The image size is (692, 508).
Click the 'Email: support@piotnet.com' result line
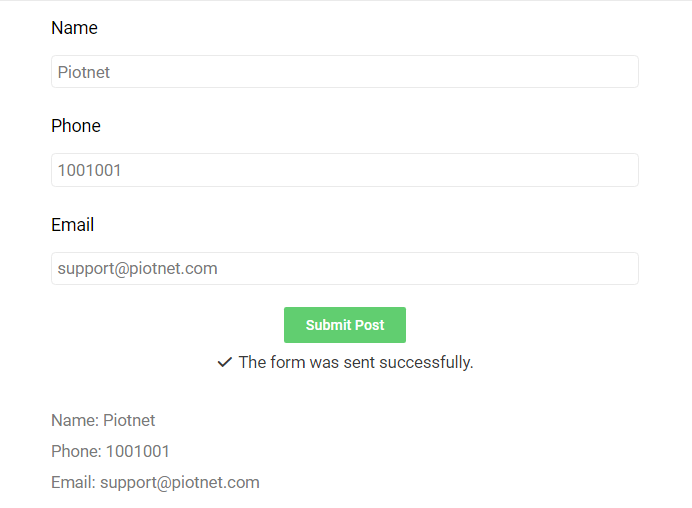pos(155,482)
